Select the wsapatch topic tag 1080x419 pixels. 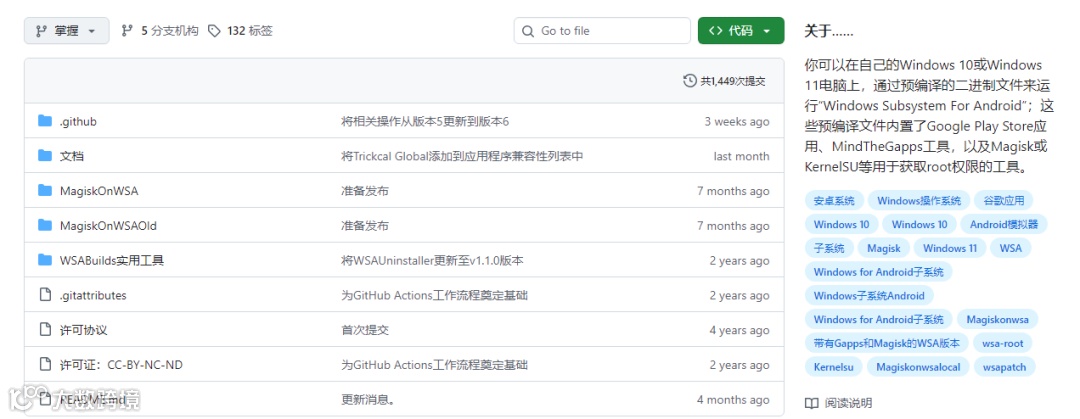pos(1004,367)
